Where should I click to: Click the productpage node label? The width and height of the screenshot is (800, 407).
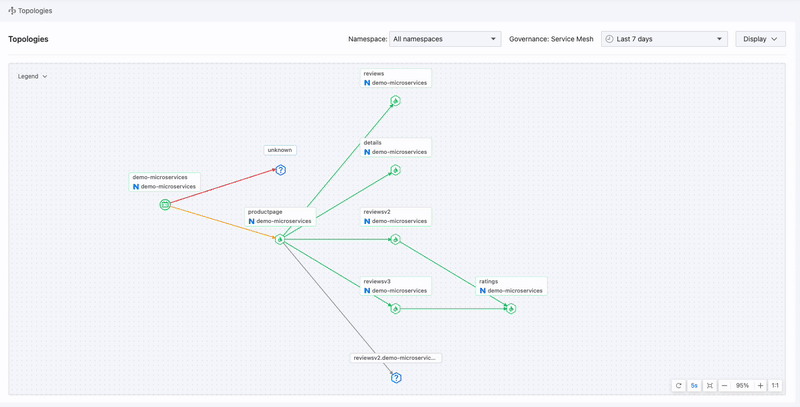(280, 216)
